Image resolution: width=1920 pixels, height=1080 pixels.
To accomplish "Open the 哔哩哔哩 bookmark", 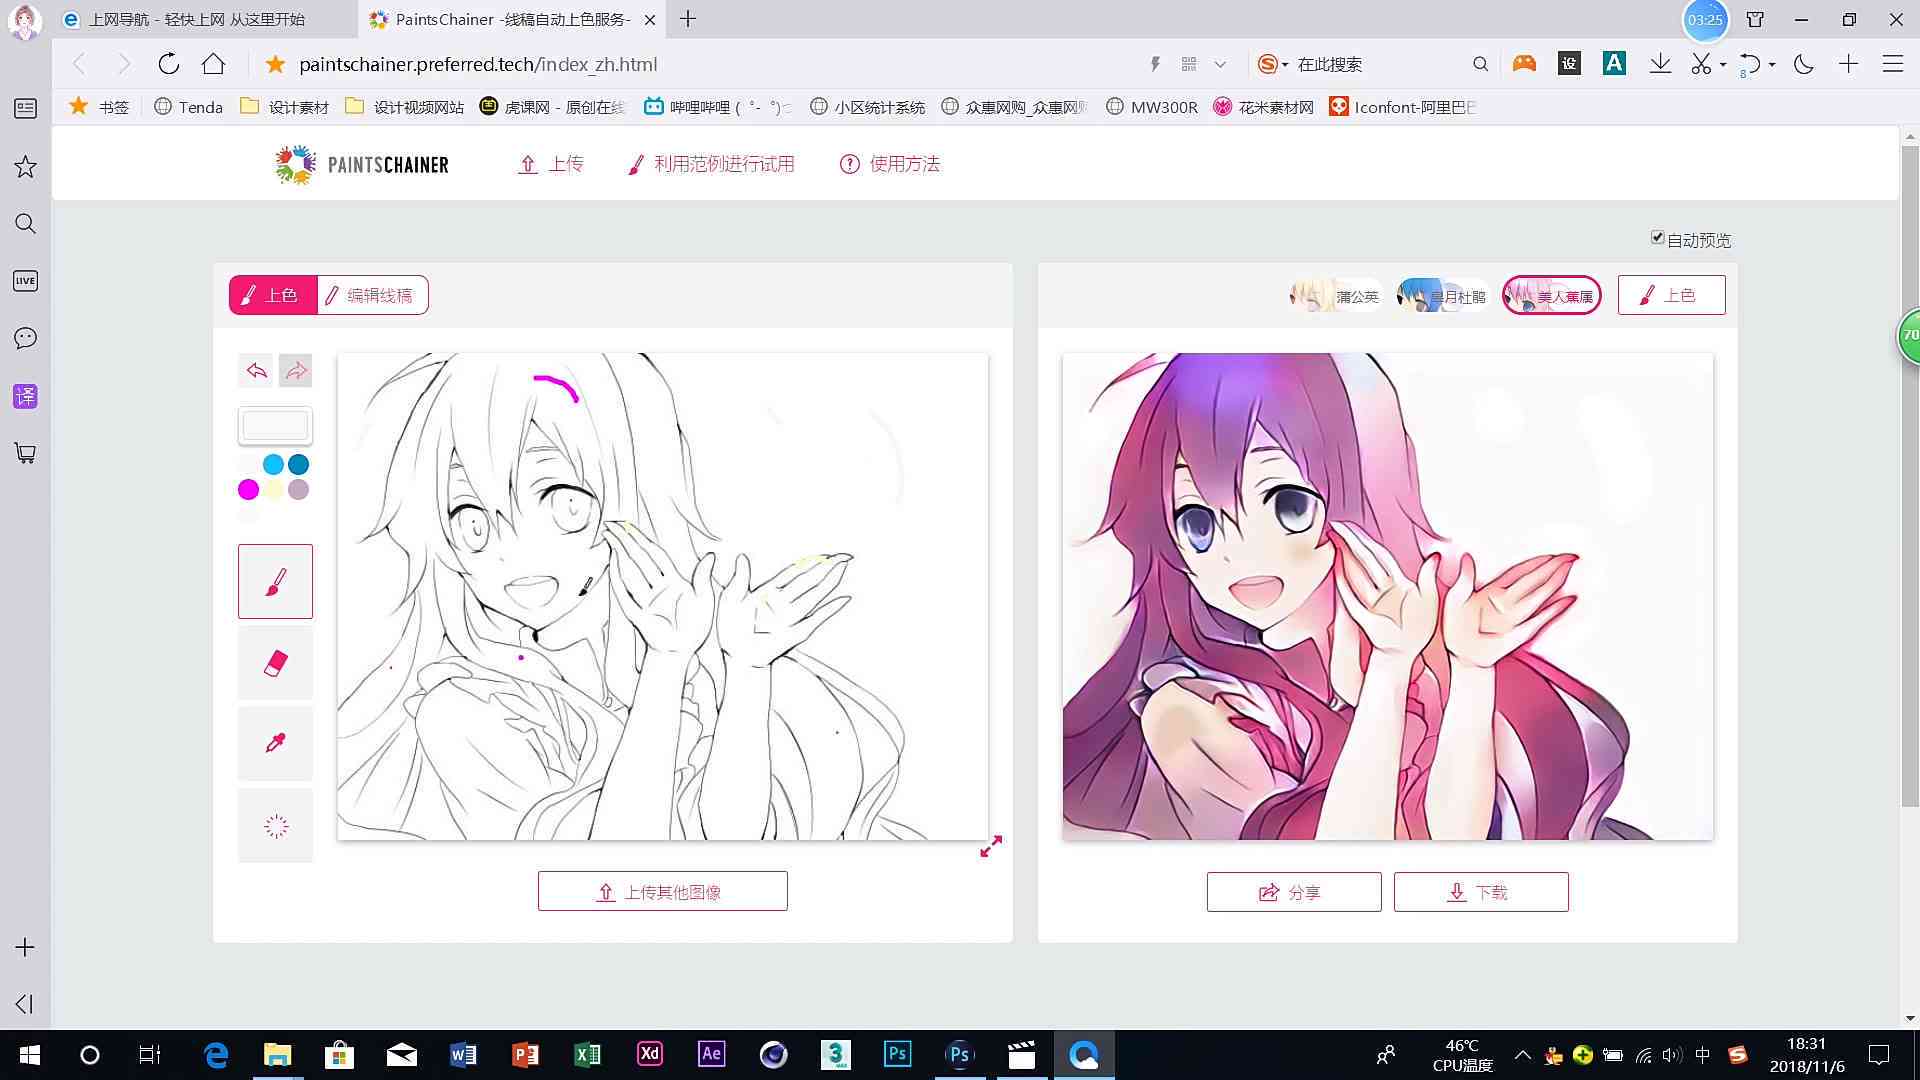I will (x=717, y=107).
